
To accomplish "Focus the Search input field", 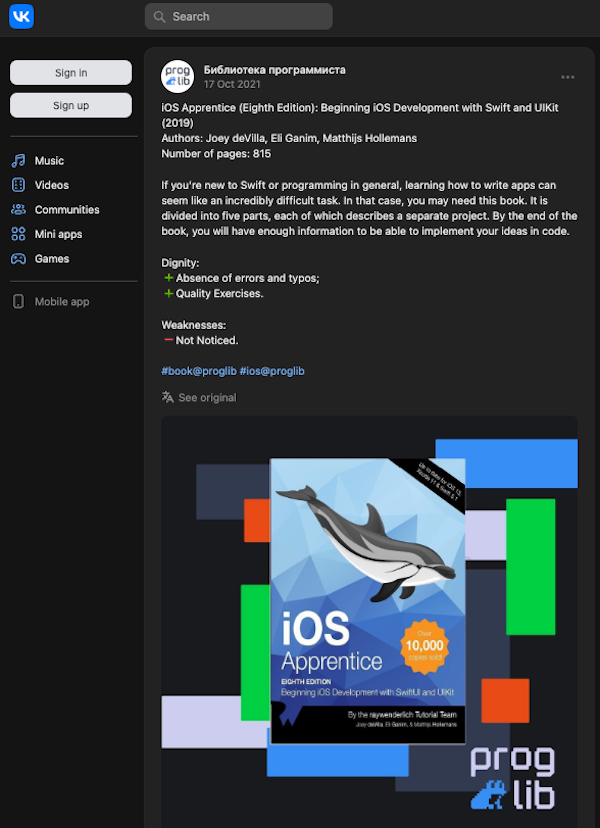I will pyautogui.click(x=239, y=16).
